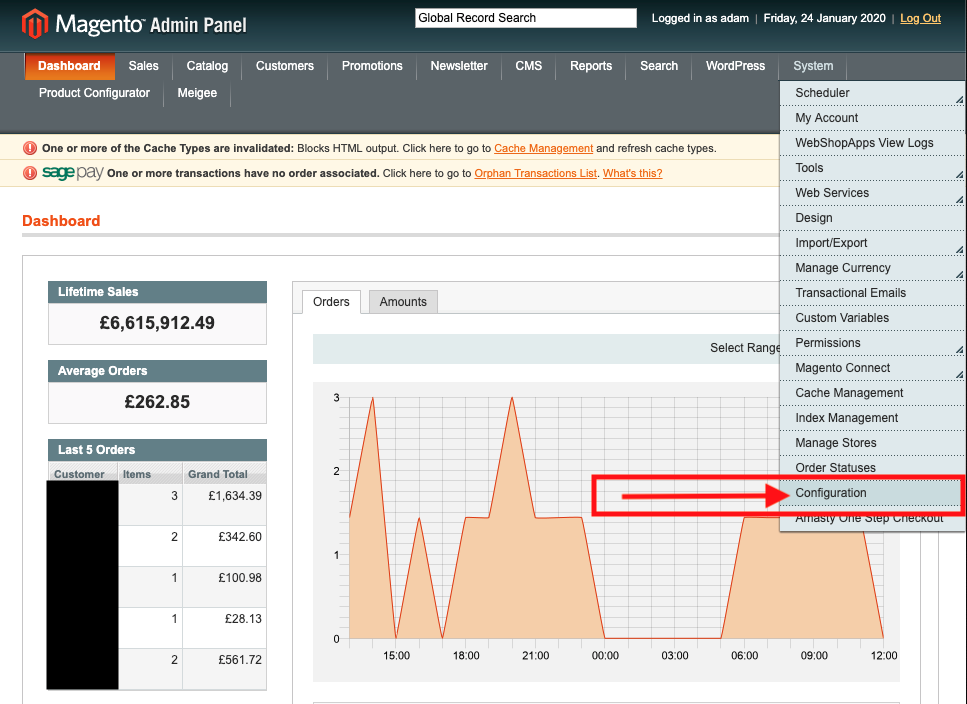Open Cache Management menu item
This screenshot has width=967, height=704.
click(849, 393)
